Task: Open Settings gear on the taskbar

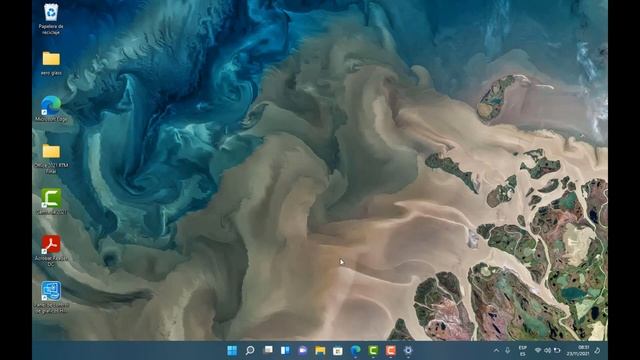Action: pos(408,350)
